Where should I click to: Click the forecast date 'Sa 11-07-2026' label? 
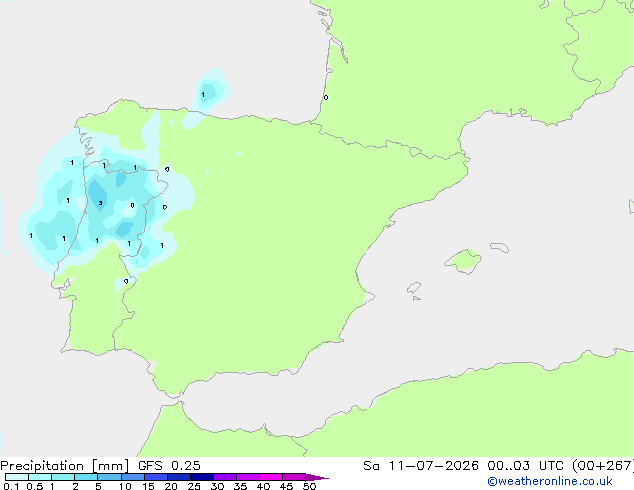pos(421,466)
